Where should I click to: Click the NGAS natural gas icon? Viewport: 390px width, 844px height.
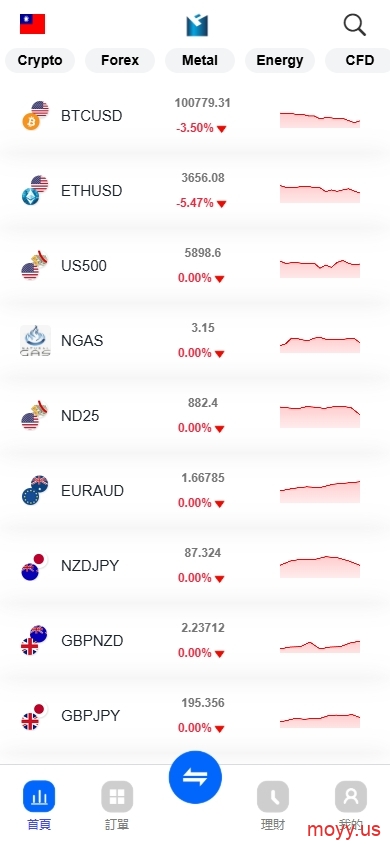(x=36, y=341)
